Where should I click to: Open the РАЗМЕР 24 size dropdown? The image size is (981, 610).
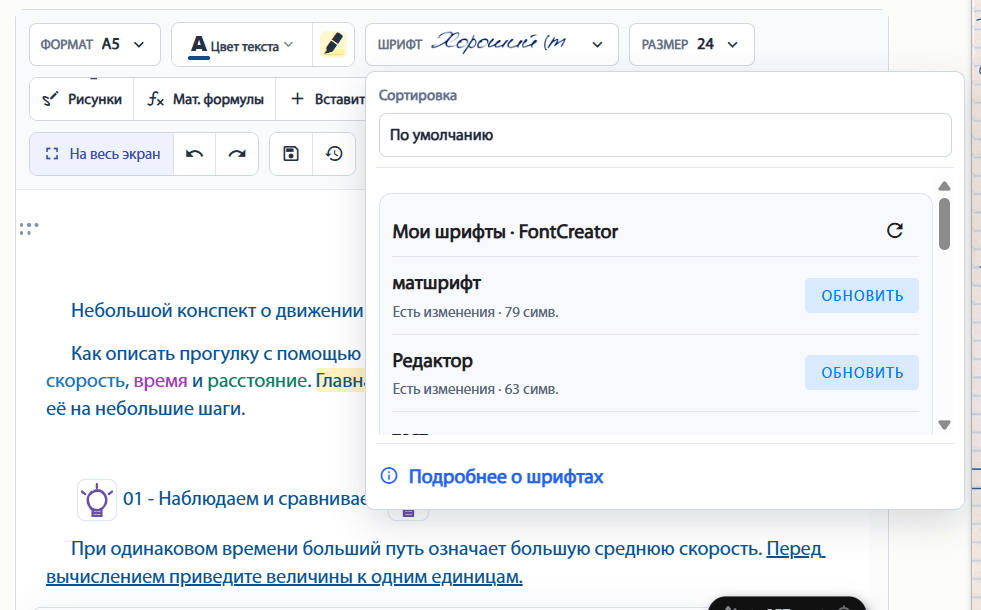691,44
